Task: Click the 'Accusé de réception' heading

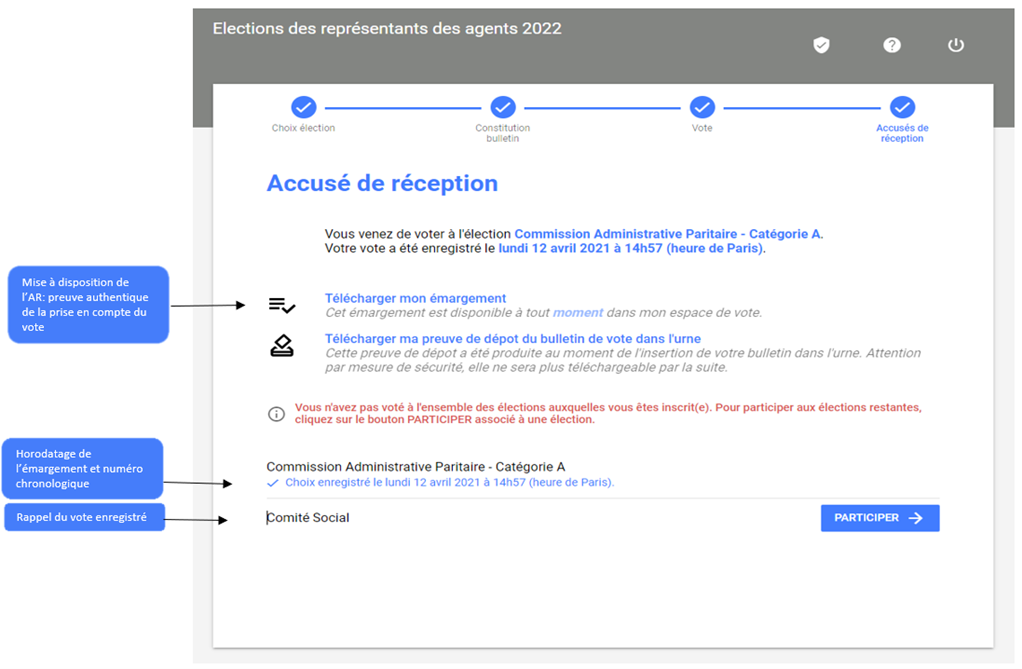Action: point(382,183)
